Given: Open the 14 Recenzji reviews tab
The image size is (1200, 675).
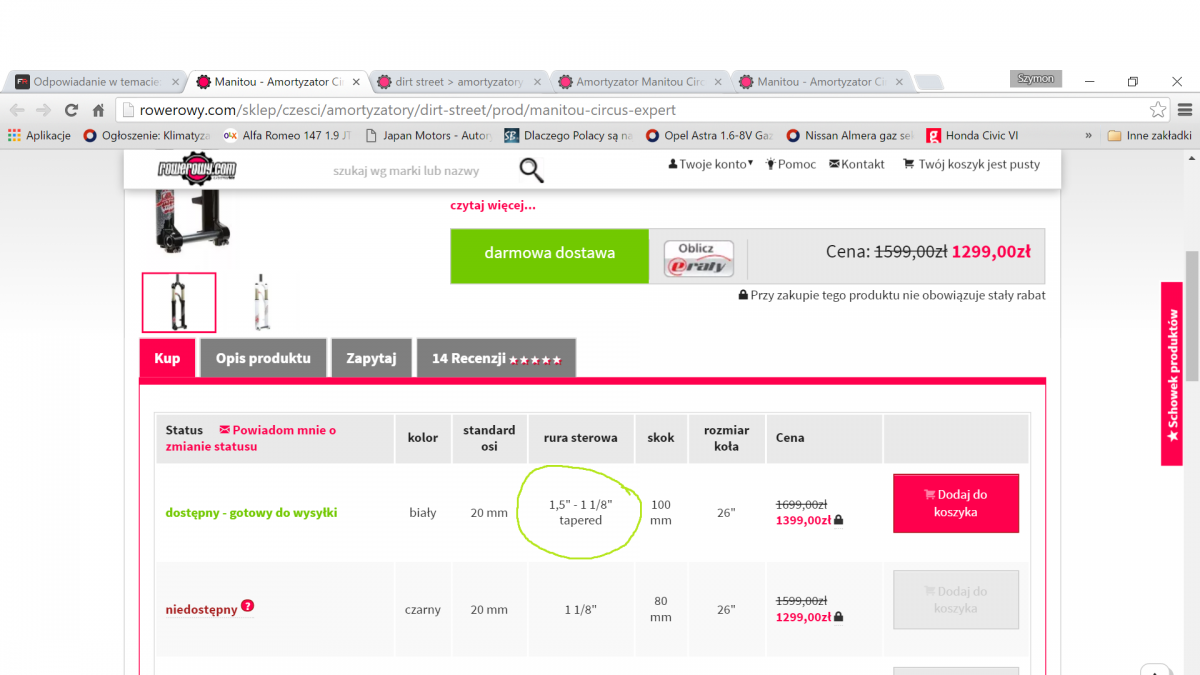Looking at the screenshot, I should point(496,358).
